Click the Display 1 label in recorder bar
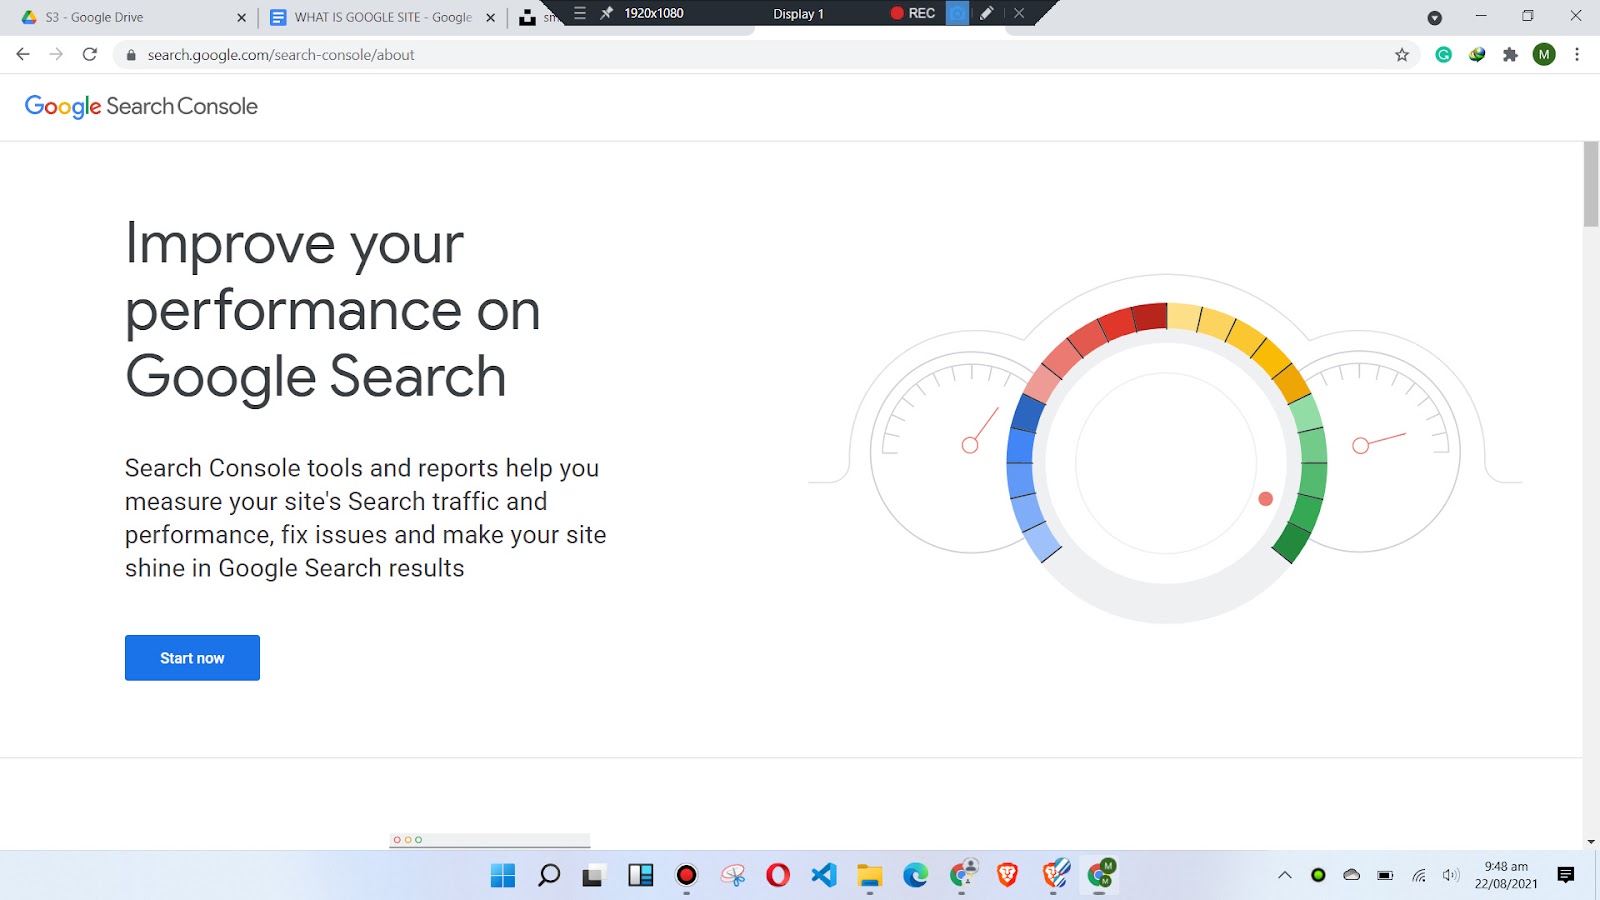Viewport: 1600px width, 900px height. tap(798, 14)
